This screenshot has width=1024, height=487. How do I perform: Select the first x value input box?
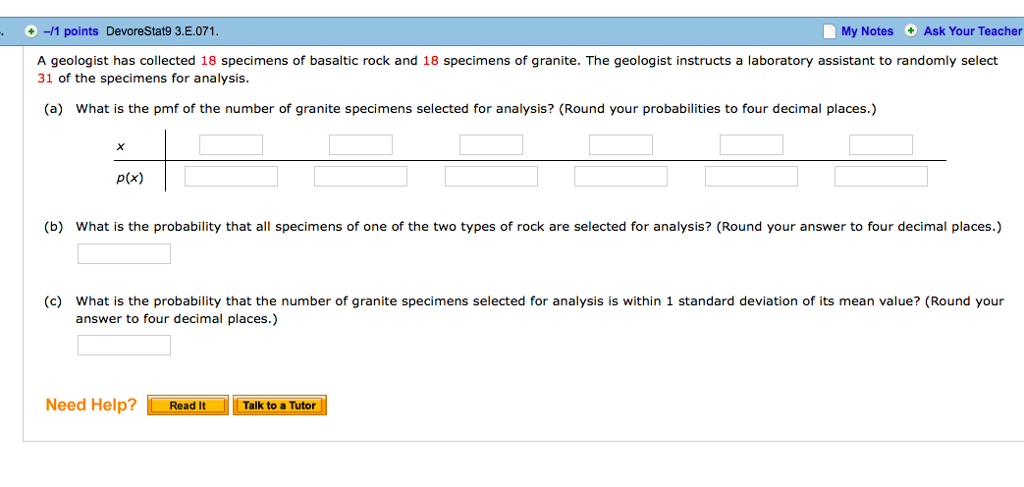tap(231, 145)
